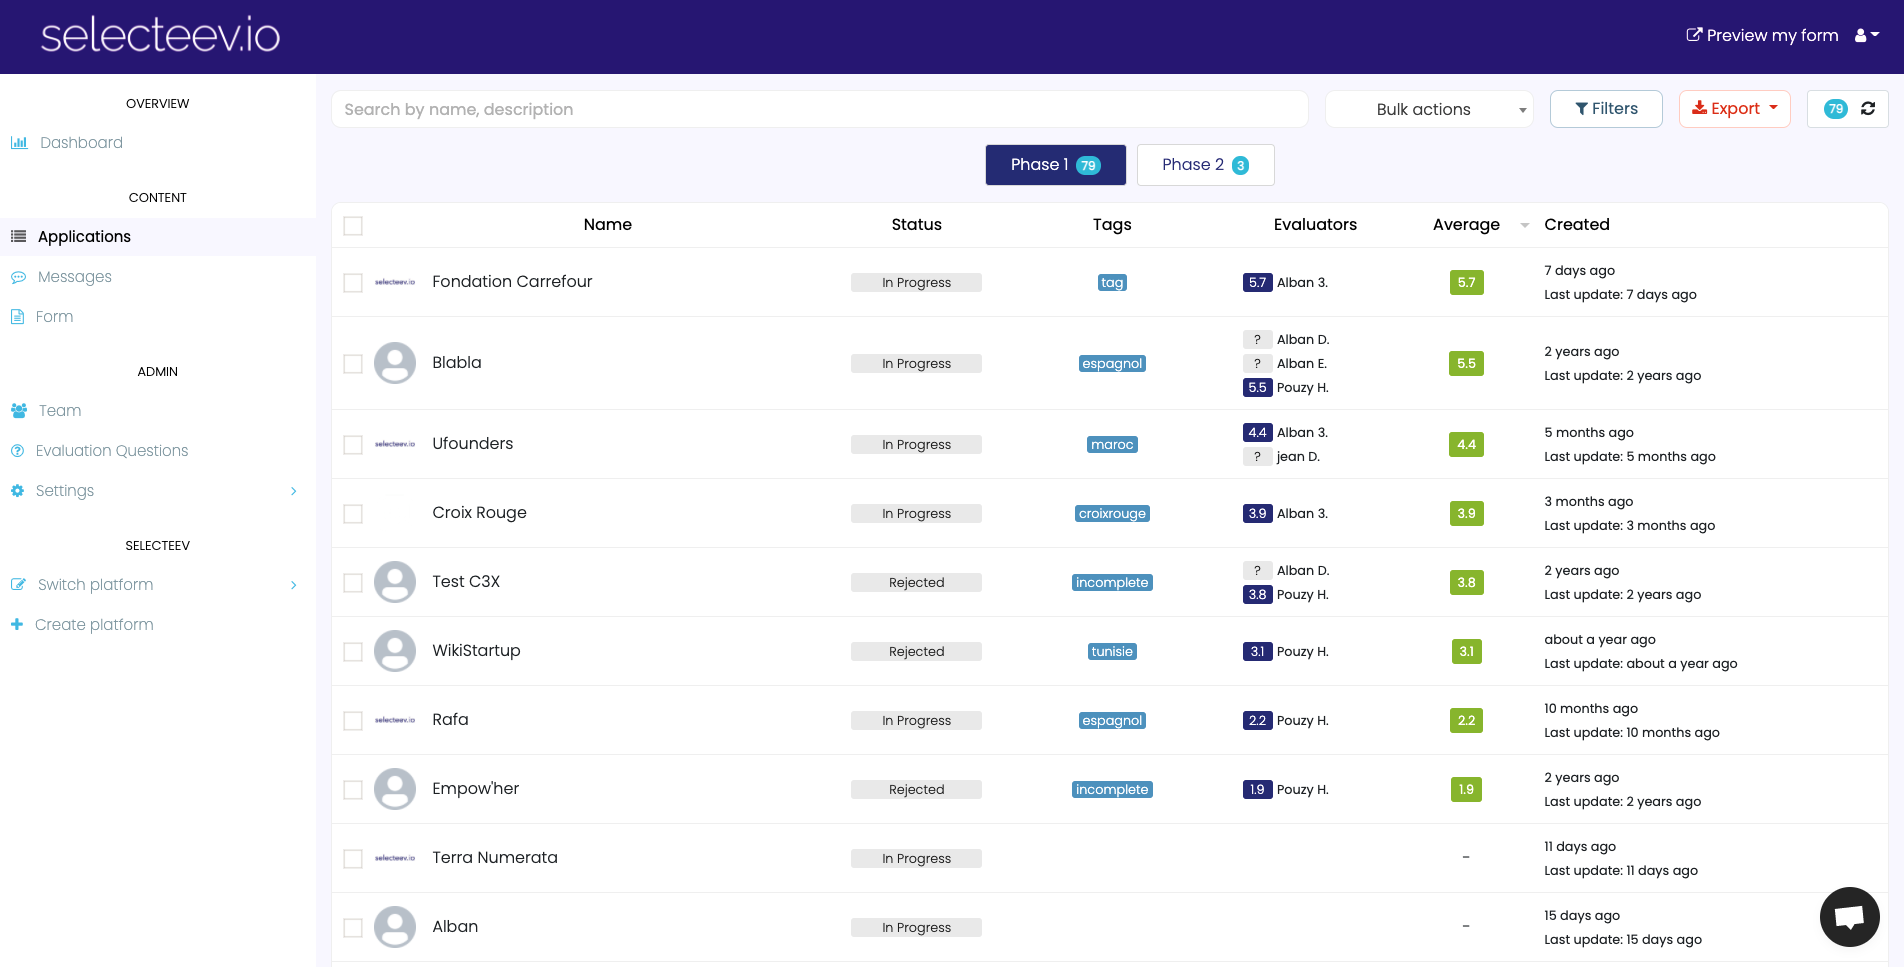Click the Settings gear icon

point(17,491)
